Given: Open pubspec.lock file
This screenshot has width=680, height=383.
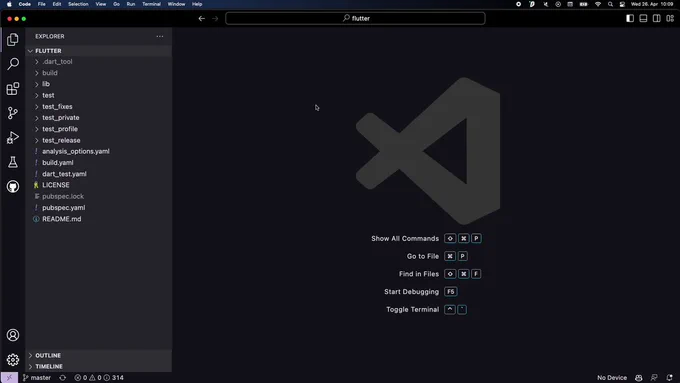Looking at the screenshot, I should coord(98,196).
